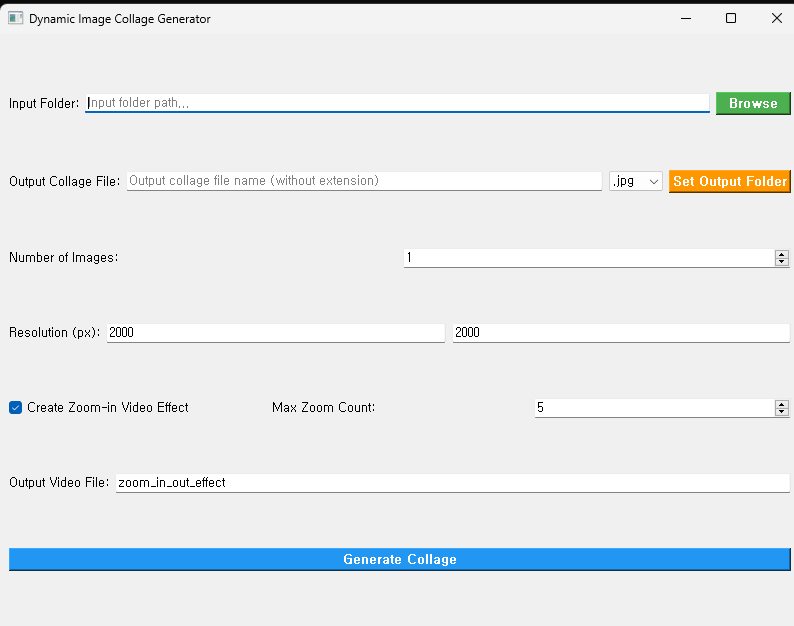
Task: Focus the Input Folder path field
Action: click(x=397, y=103)
